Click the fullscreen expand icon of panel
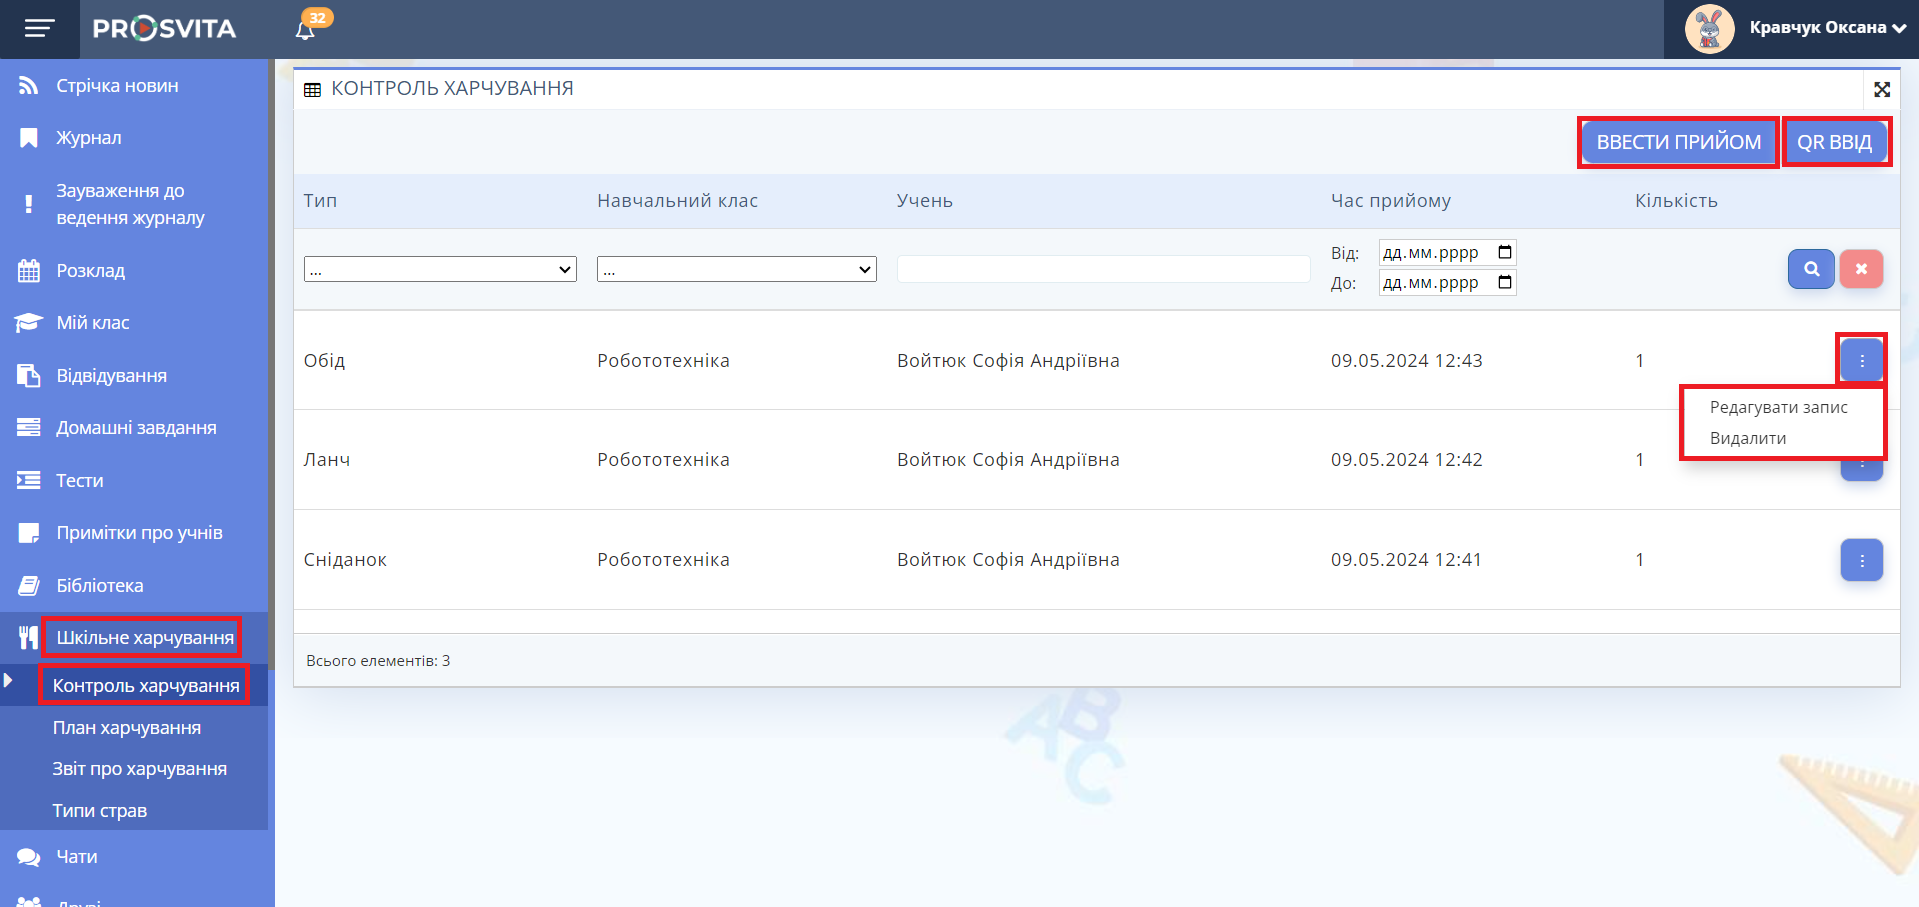 pos(1881,90)
